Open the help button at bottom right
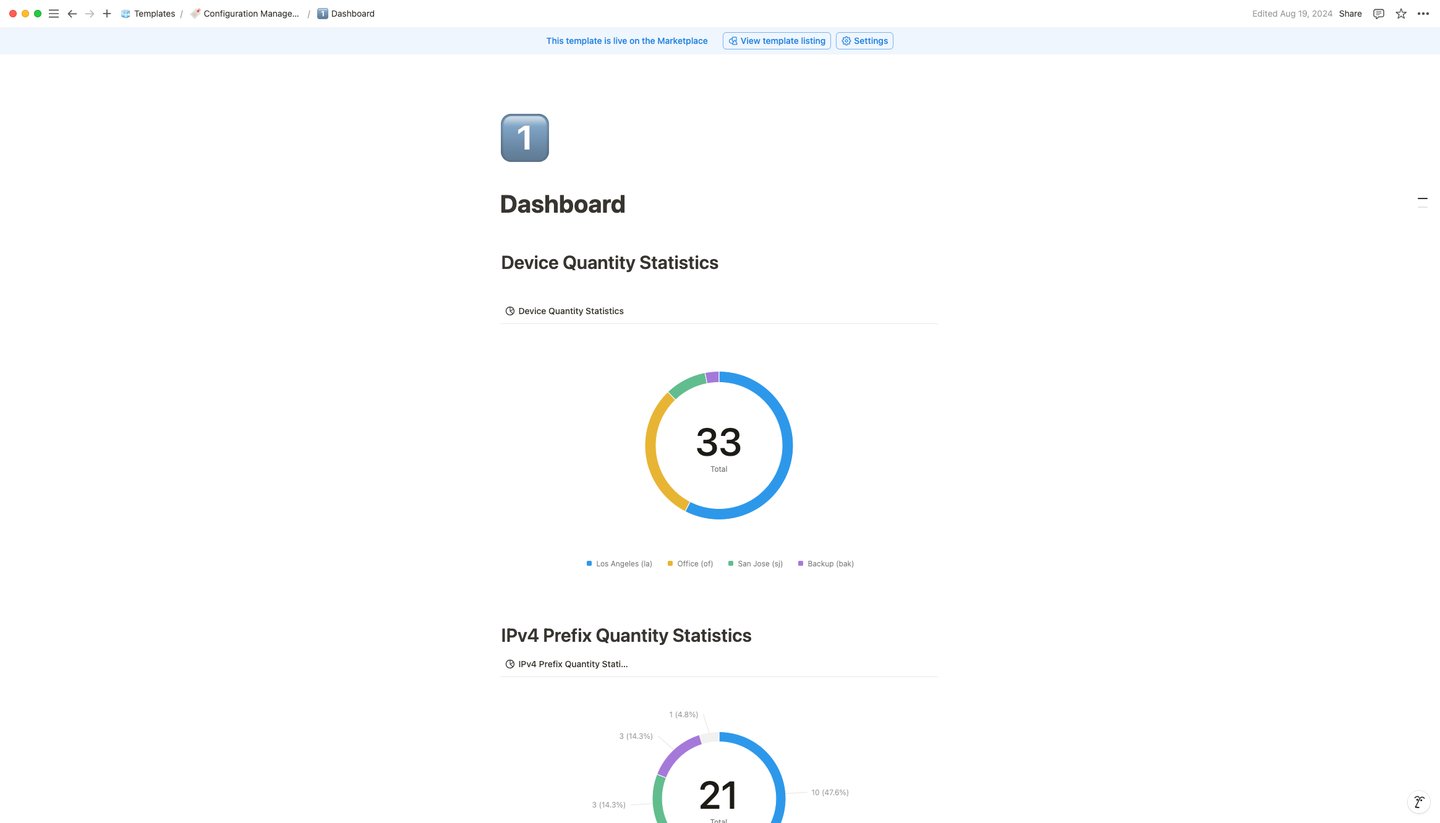Image resolution: width=1440 pixels, height=823 pixels. tap(1418, 802)
